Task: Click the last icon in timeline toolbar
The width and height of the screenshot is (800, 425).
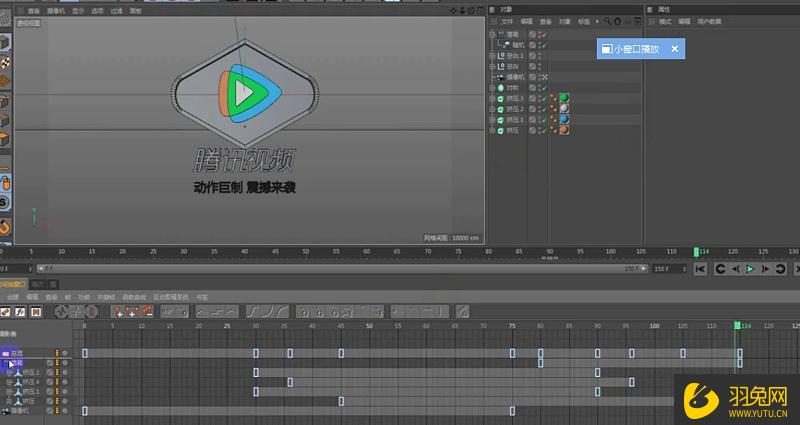Action: (x=463, y=311)
